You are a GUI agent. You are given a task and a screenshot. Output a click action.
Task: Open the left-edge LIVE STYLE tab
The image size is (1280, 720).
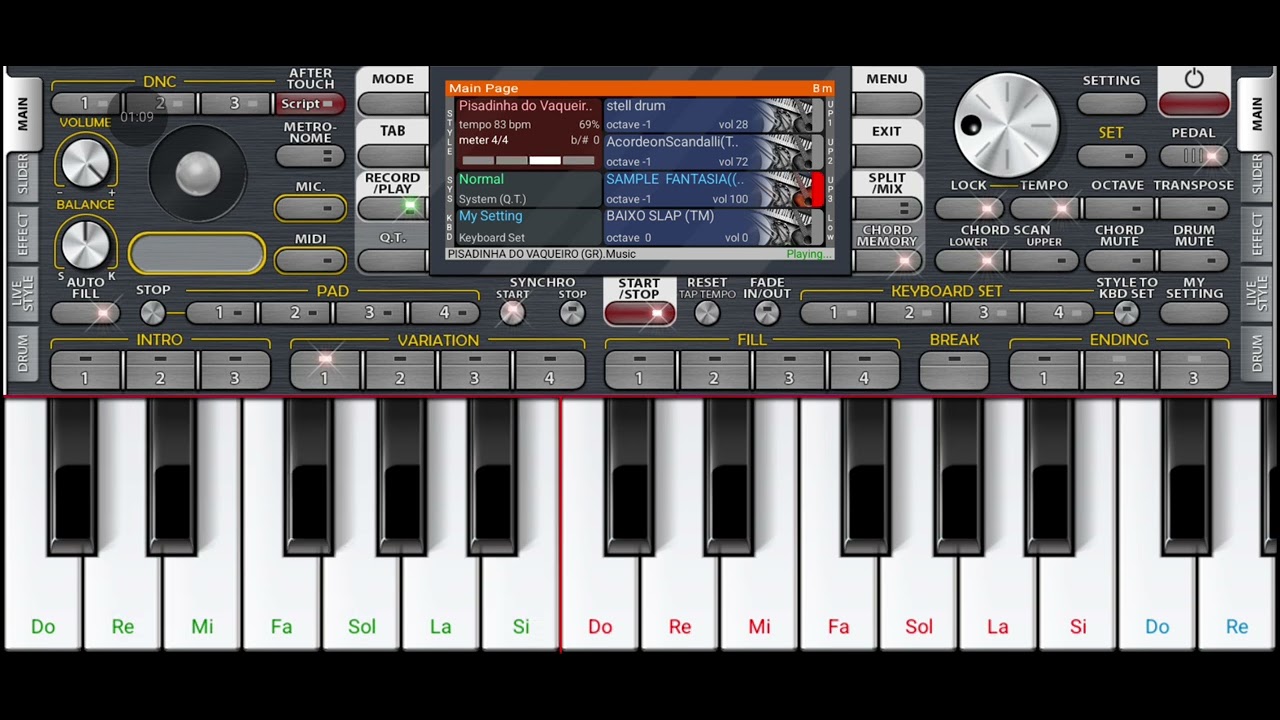(x=22, y=294)
